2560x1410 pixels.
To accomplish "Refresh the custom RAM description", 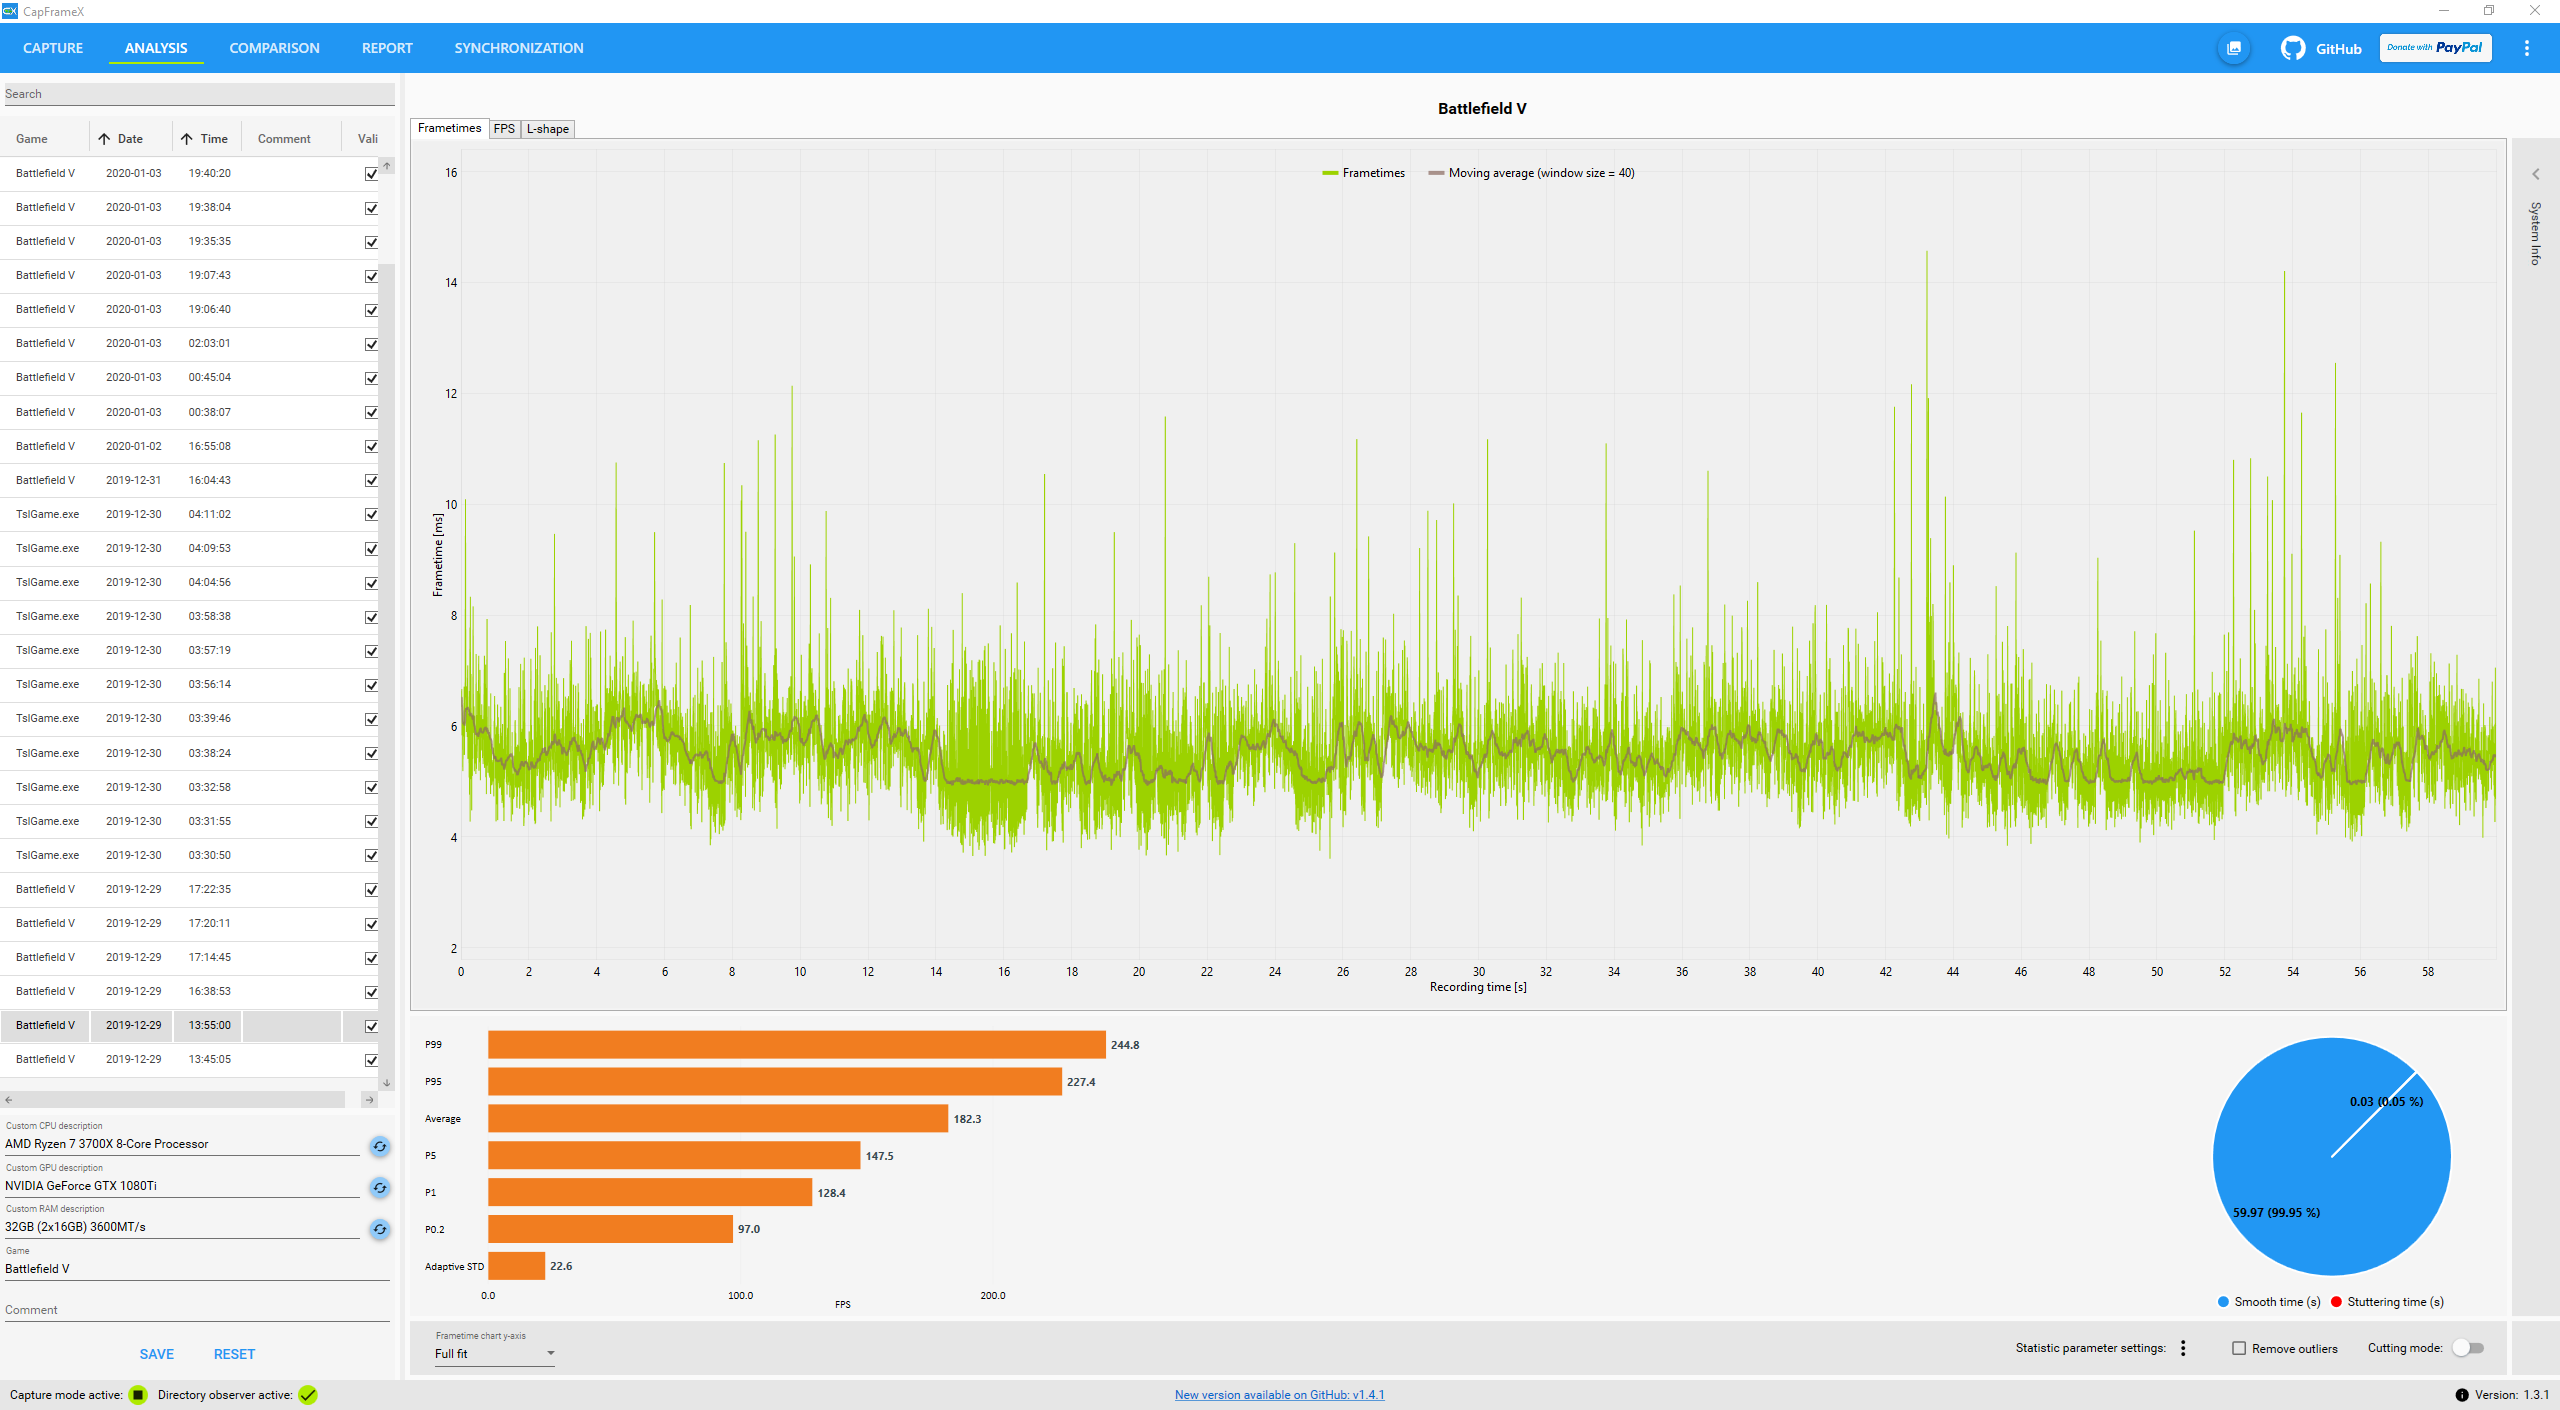I will click(x=380, y=1229).
